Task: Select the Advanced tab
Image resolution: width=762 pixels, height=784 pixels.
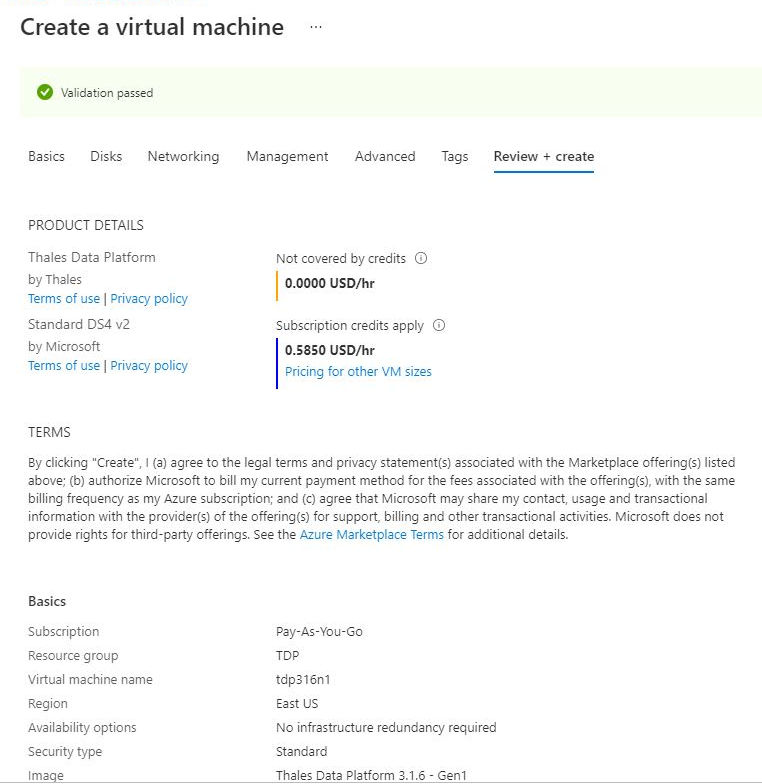Action: point(385,156)
